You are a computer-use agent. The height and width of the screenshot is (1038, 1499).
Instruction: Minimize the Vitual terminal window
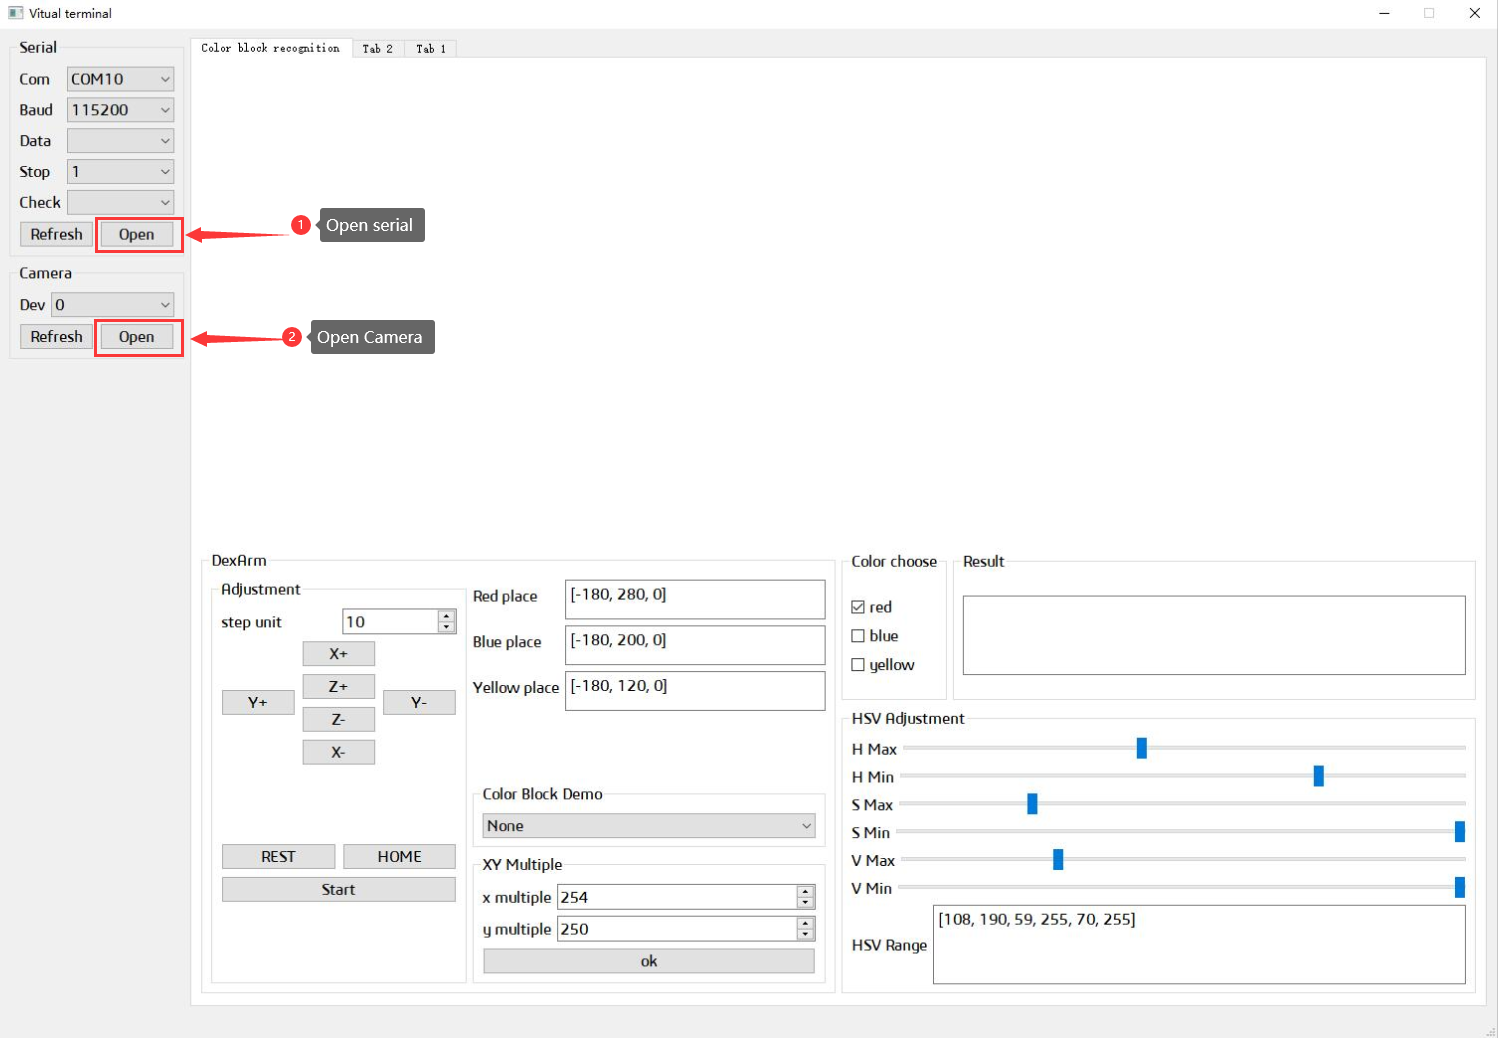(x=1384, y=13)
